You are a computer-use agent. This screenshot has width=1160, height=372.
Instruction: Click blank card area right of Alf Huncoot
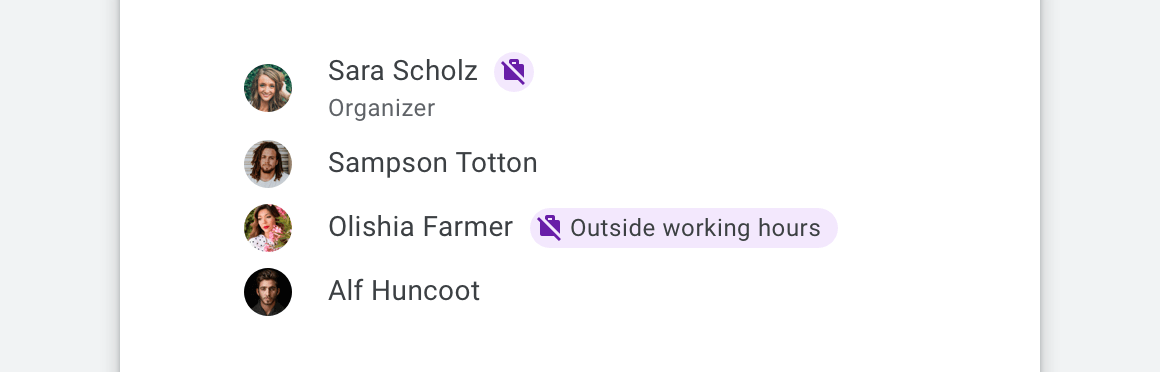point(755,291)
